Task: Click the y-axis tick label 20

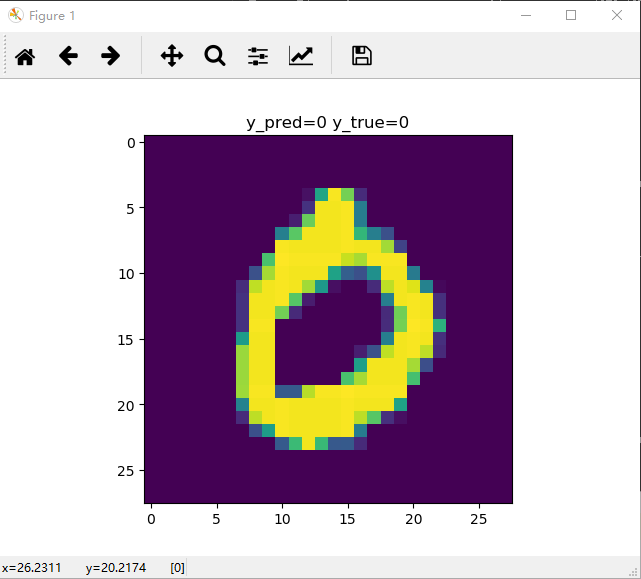Action: point(127,405)
